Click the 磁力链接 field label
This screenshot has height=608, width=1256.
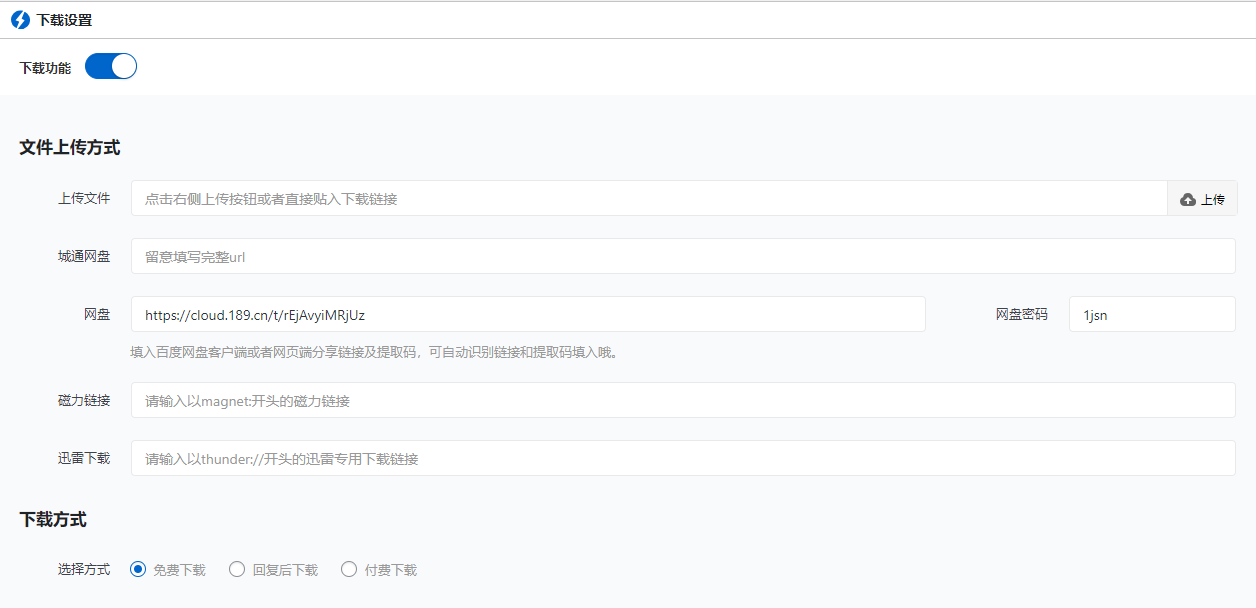coord(84,400)
